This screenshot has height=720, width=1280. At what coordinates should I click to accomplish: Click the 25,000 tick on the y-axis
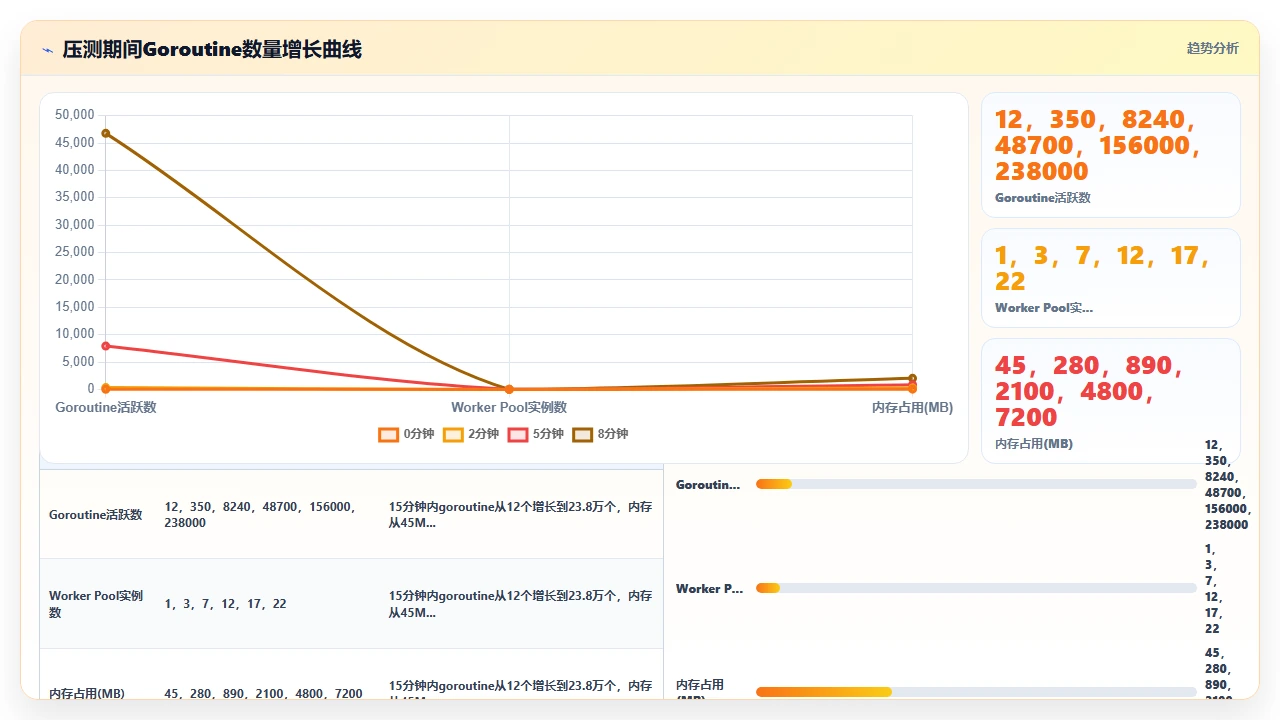coord(75,252)
